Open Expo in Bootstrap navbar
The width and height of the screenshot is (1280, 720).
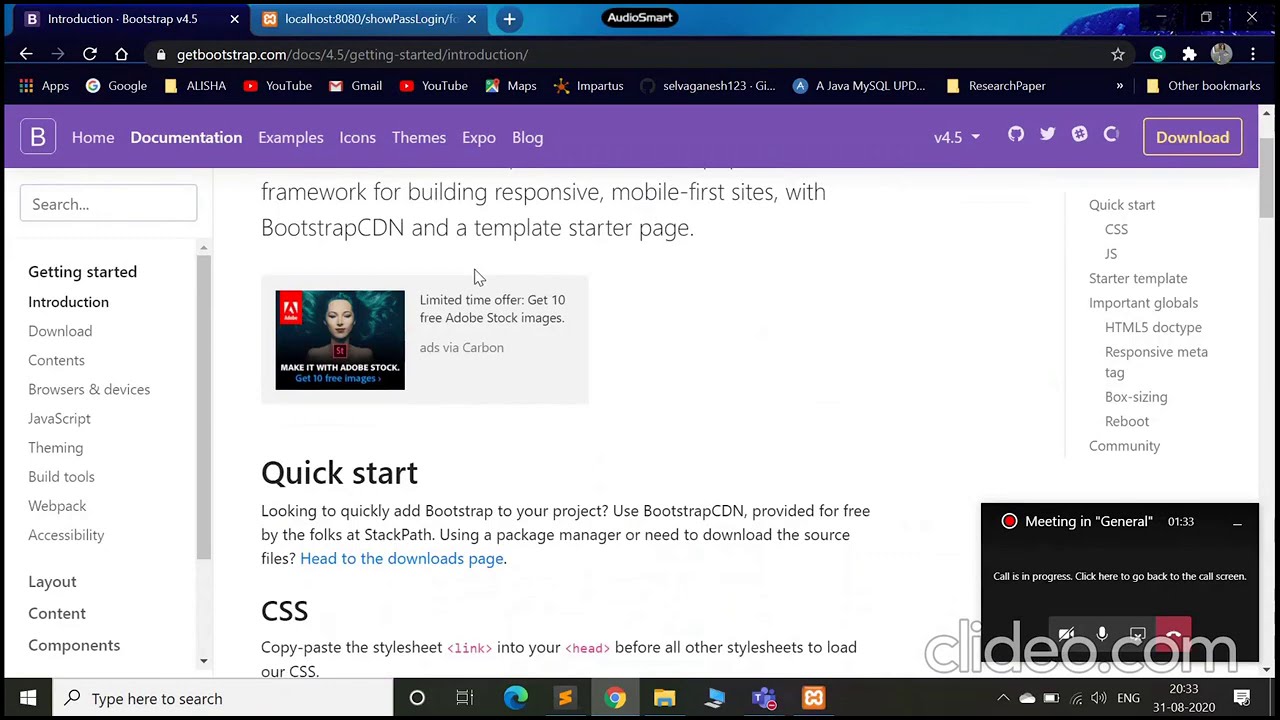coord(479,137)
